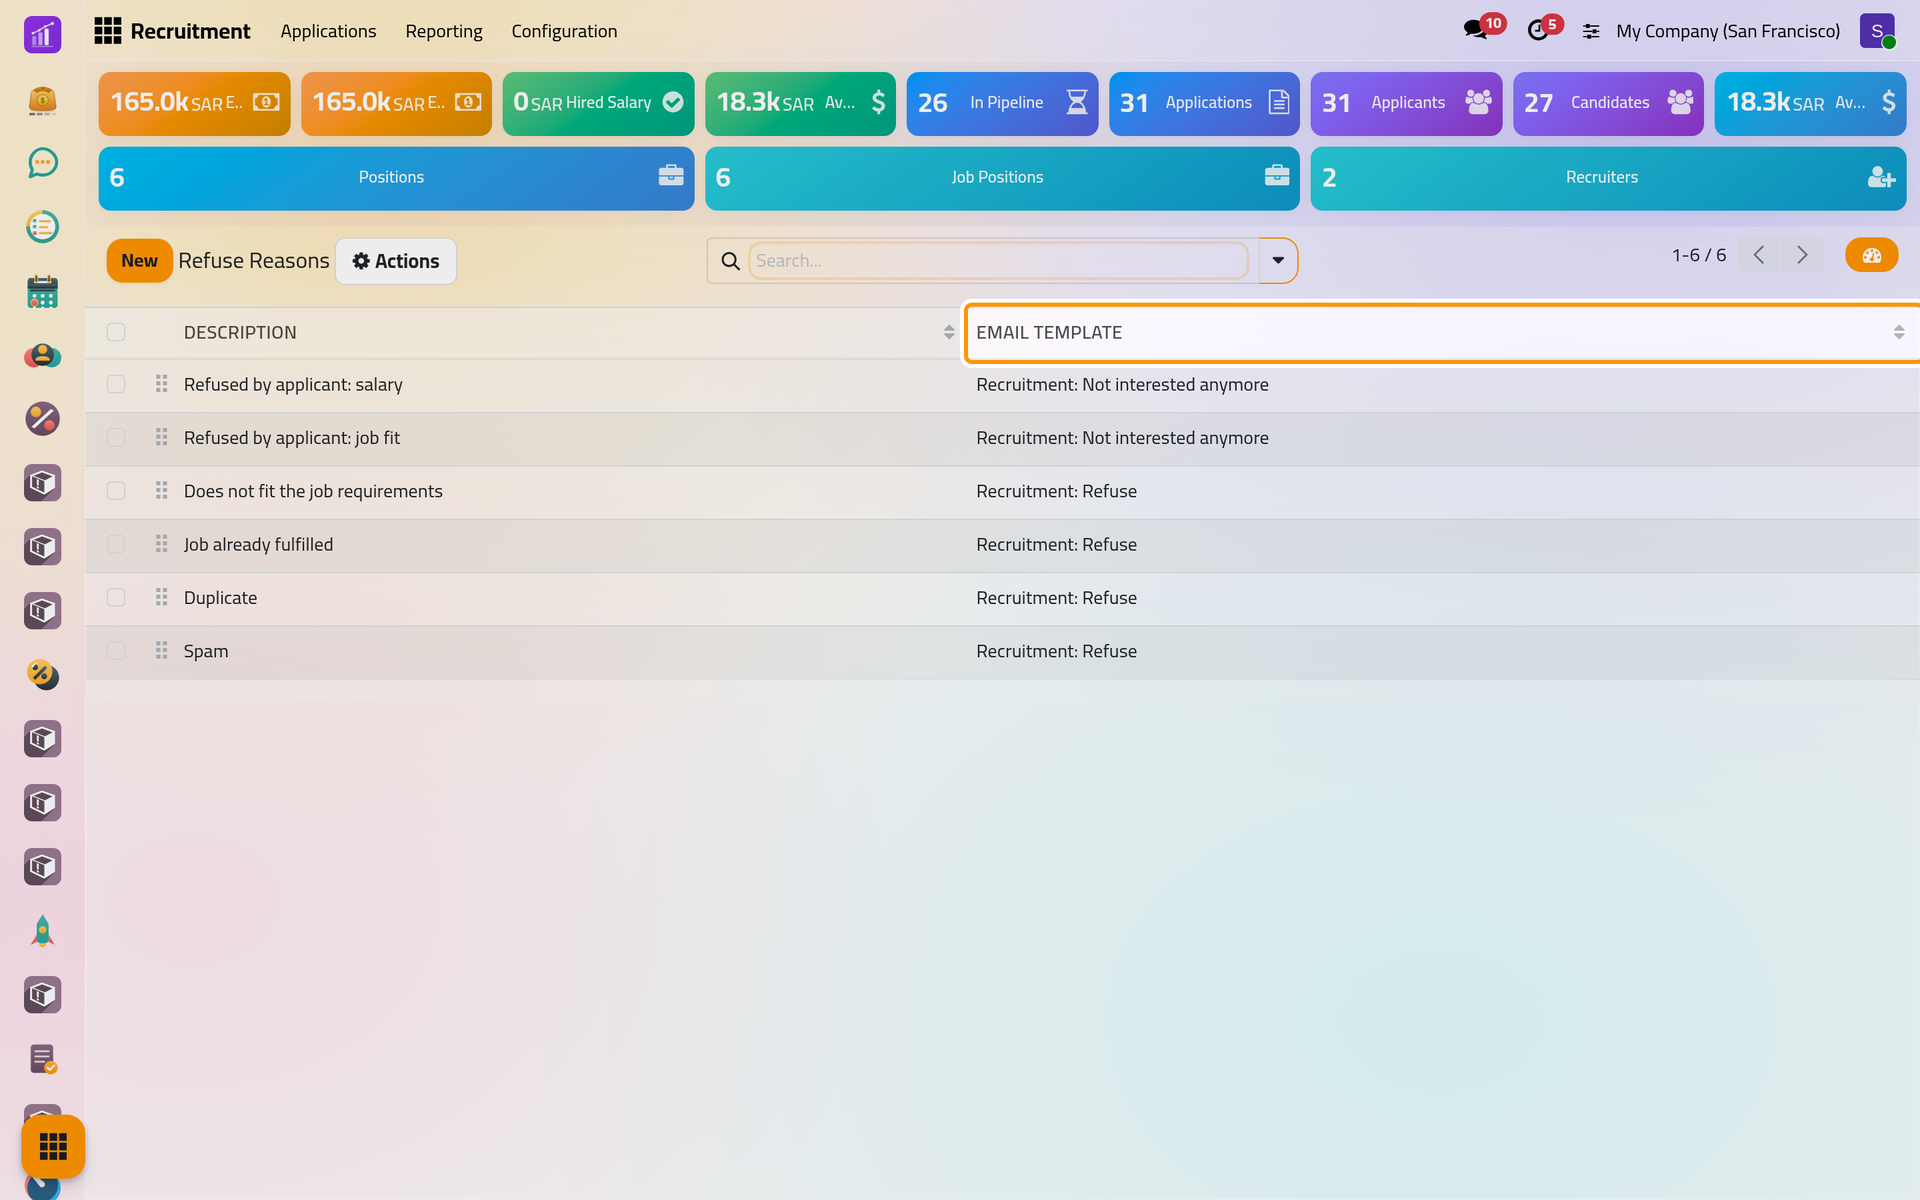Check the Refused by applicant: job fit row

pos(116,438)
